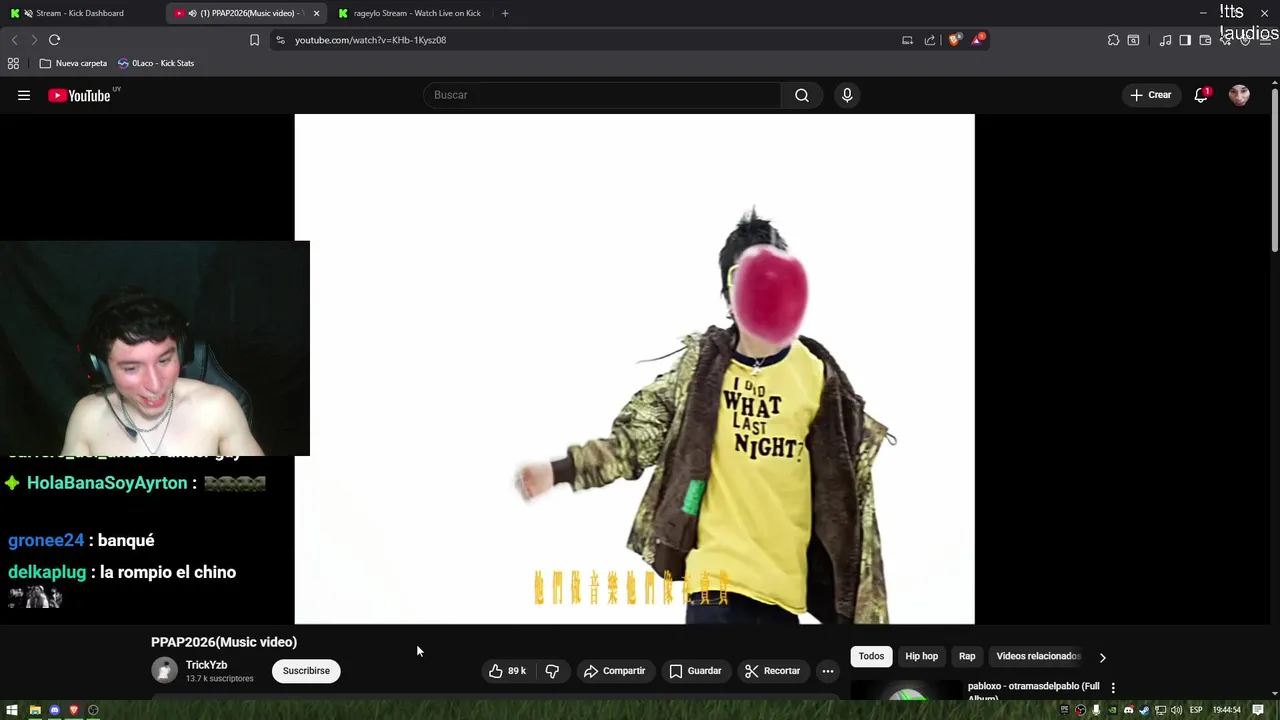Share page icon in address bar

(x=930, y=40)
